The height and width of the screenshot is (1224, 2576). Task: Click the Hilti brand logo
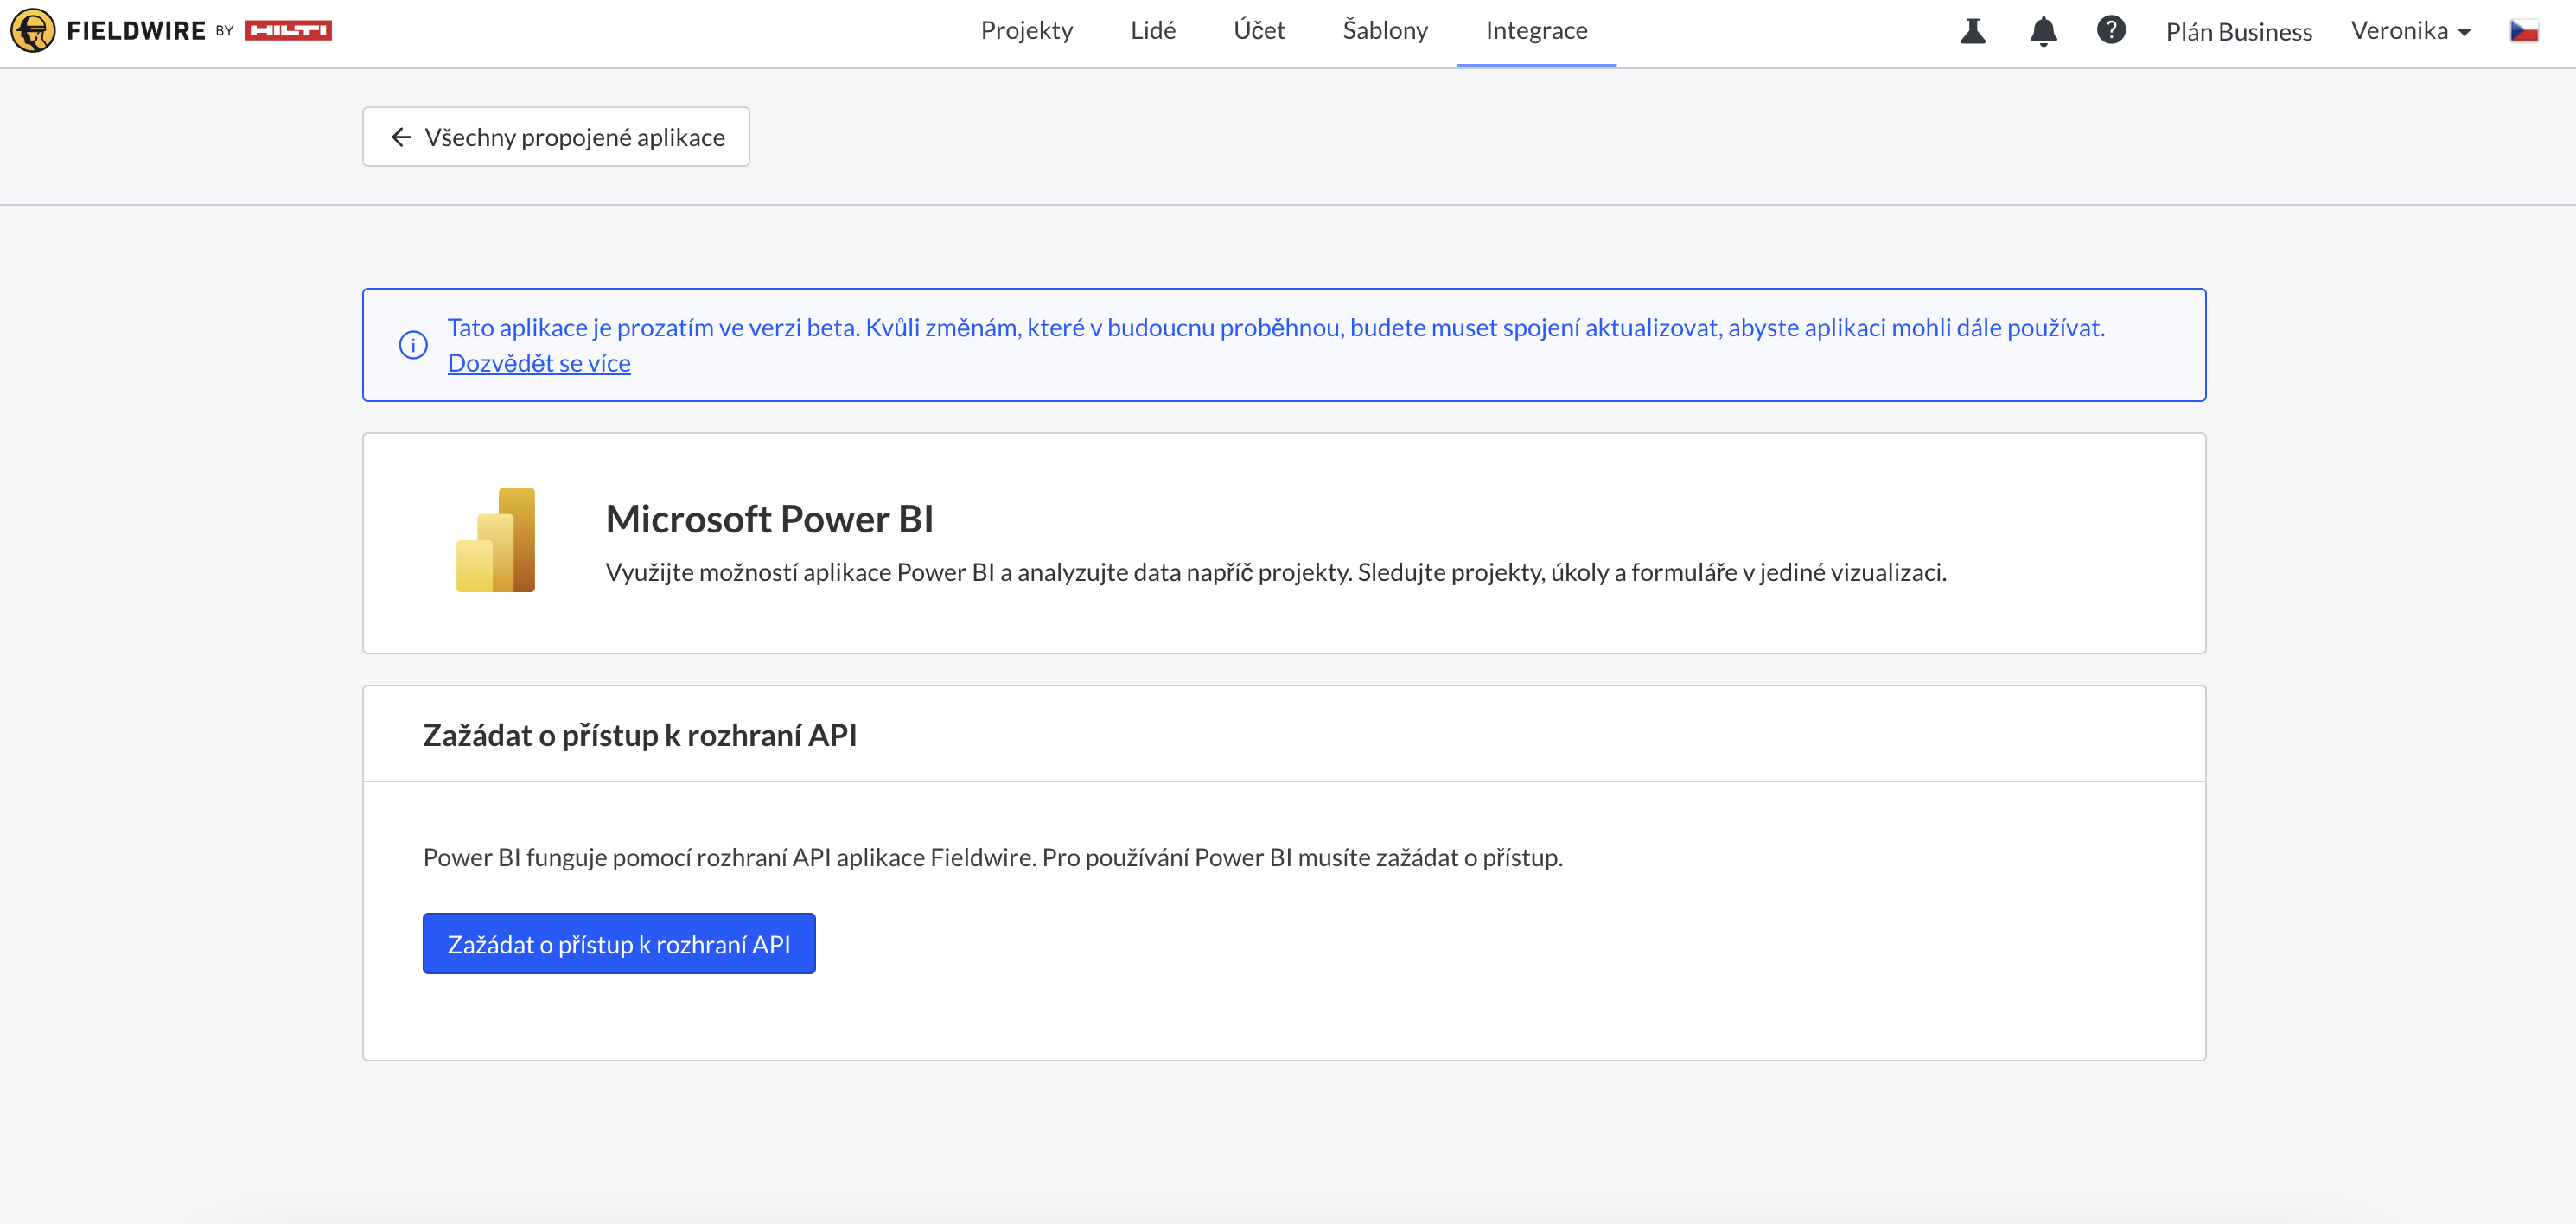pos(288,30)
